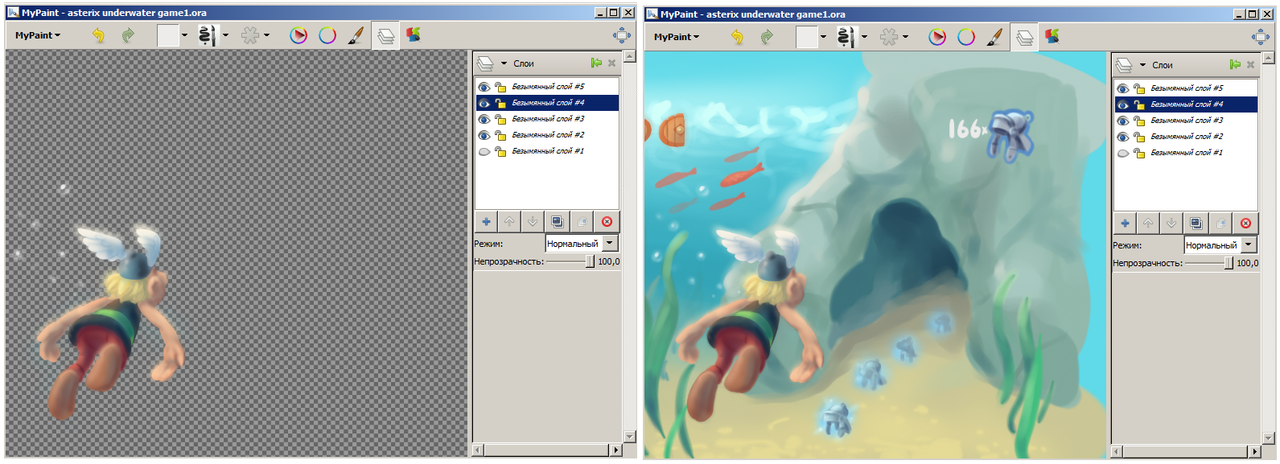The height and width of the screenshot is (464, 1280).
Task: Hide layer #5 via eye icon in right window
Action: click(1124, 87)
